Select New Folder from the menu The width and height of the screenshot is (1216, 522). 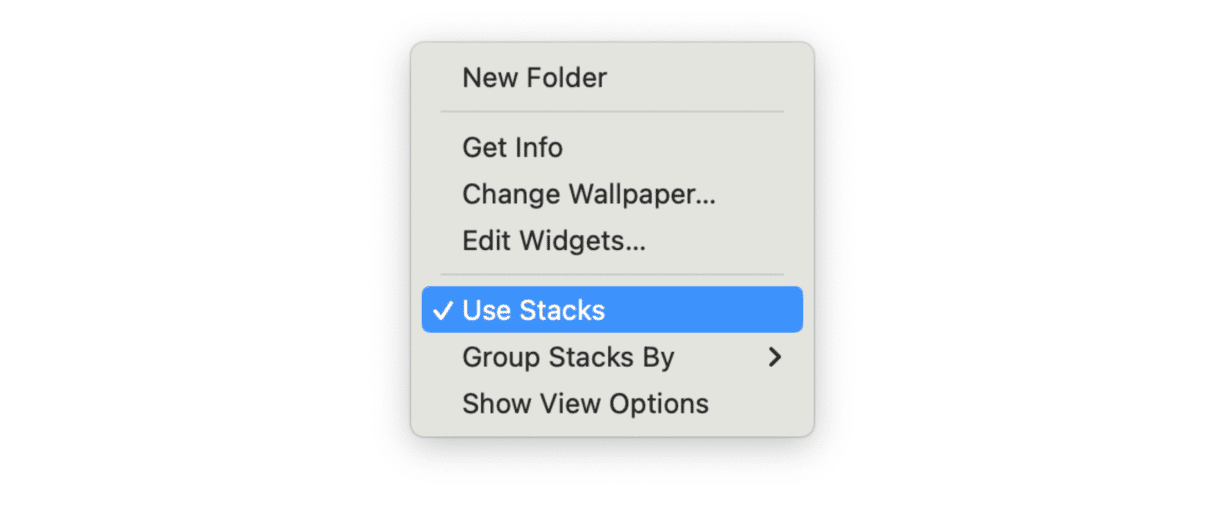pos(534,78)
